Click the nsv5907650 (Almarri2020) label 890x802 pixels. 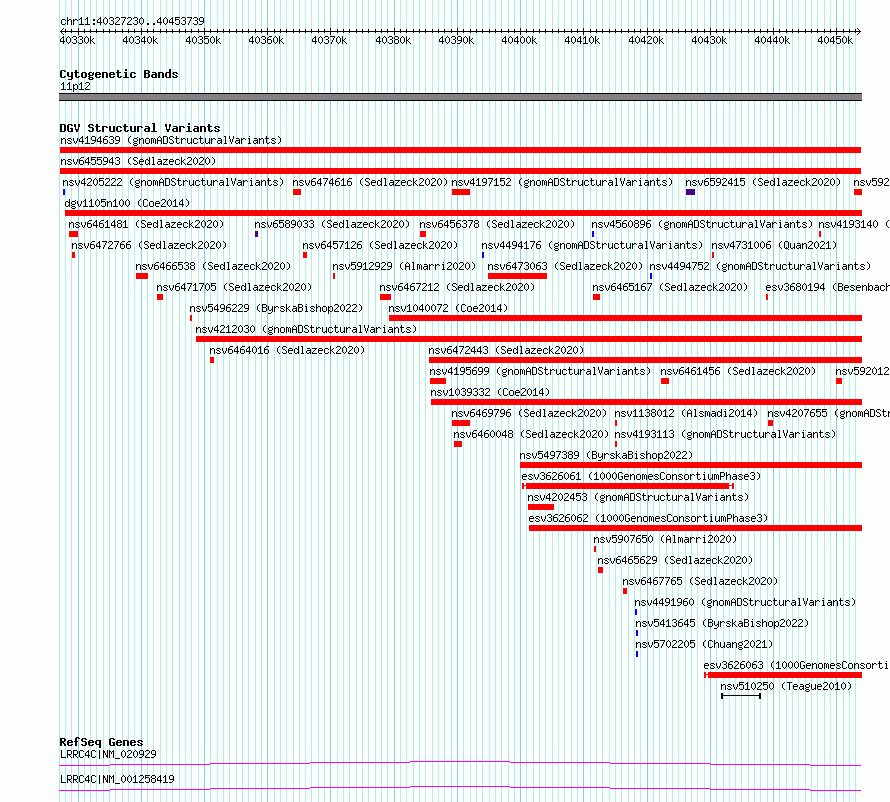pos(665,539)
